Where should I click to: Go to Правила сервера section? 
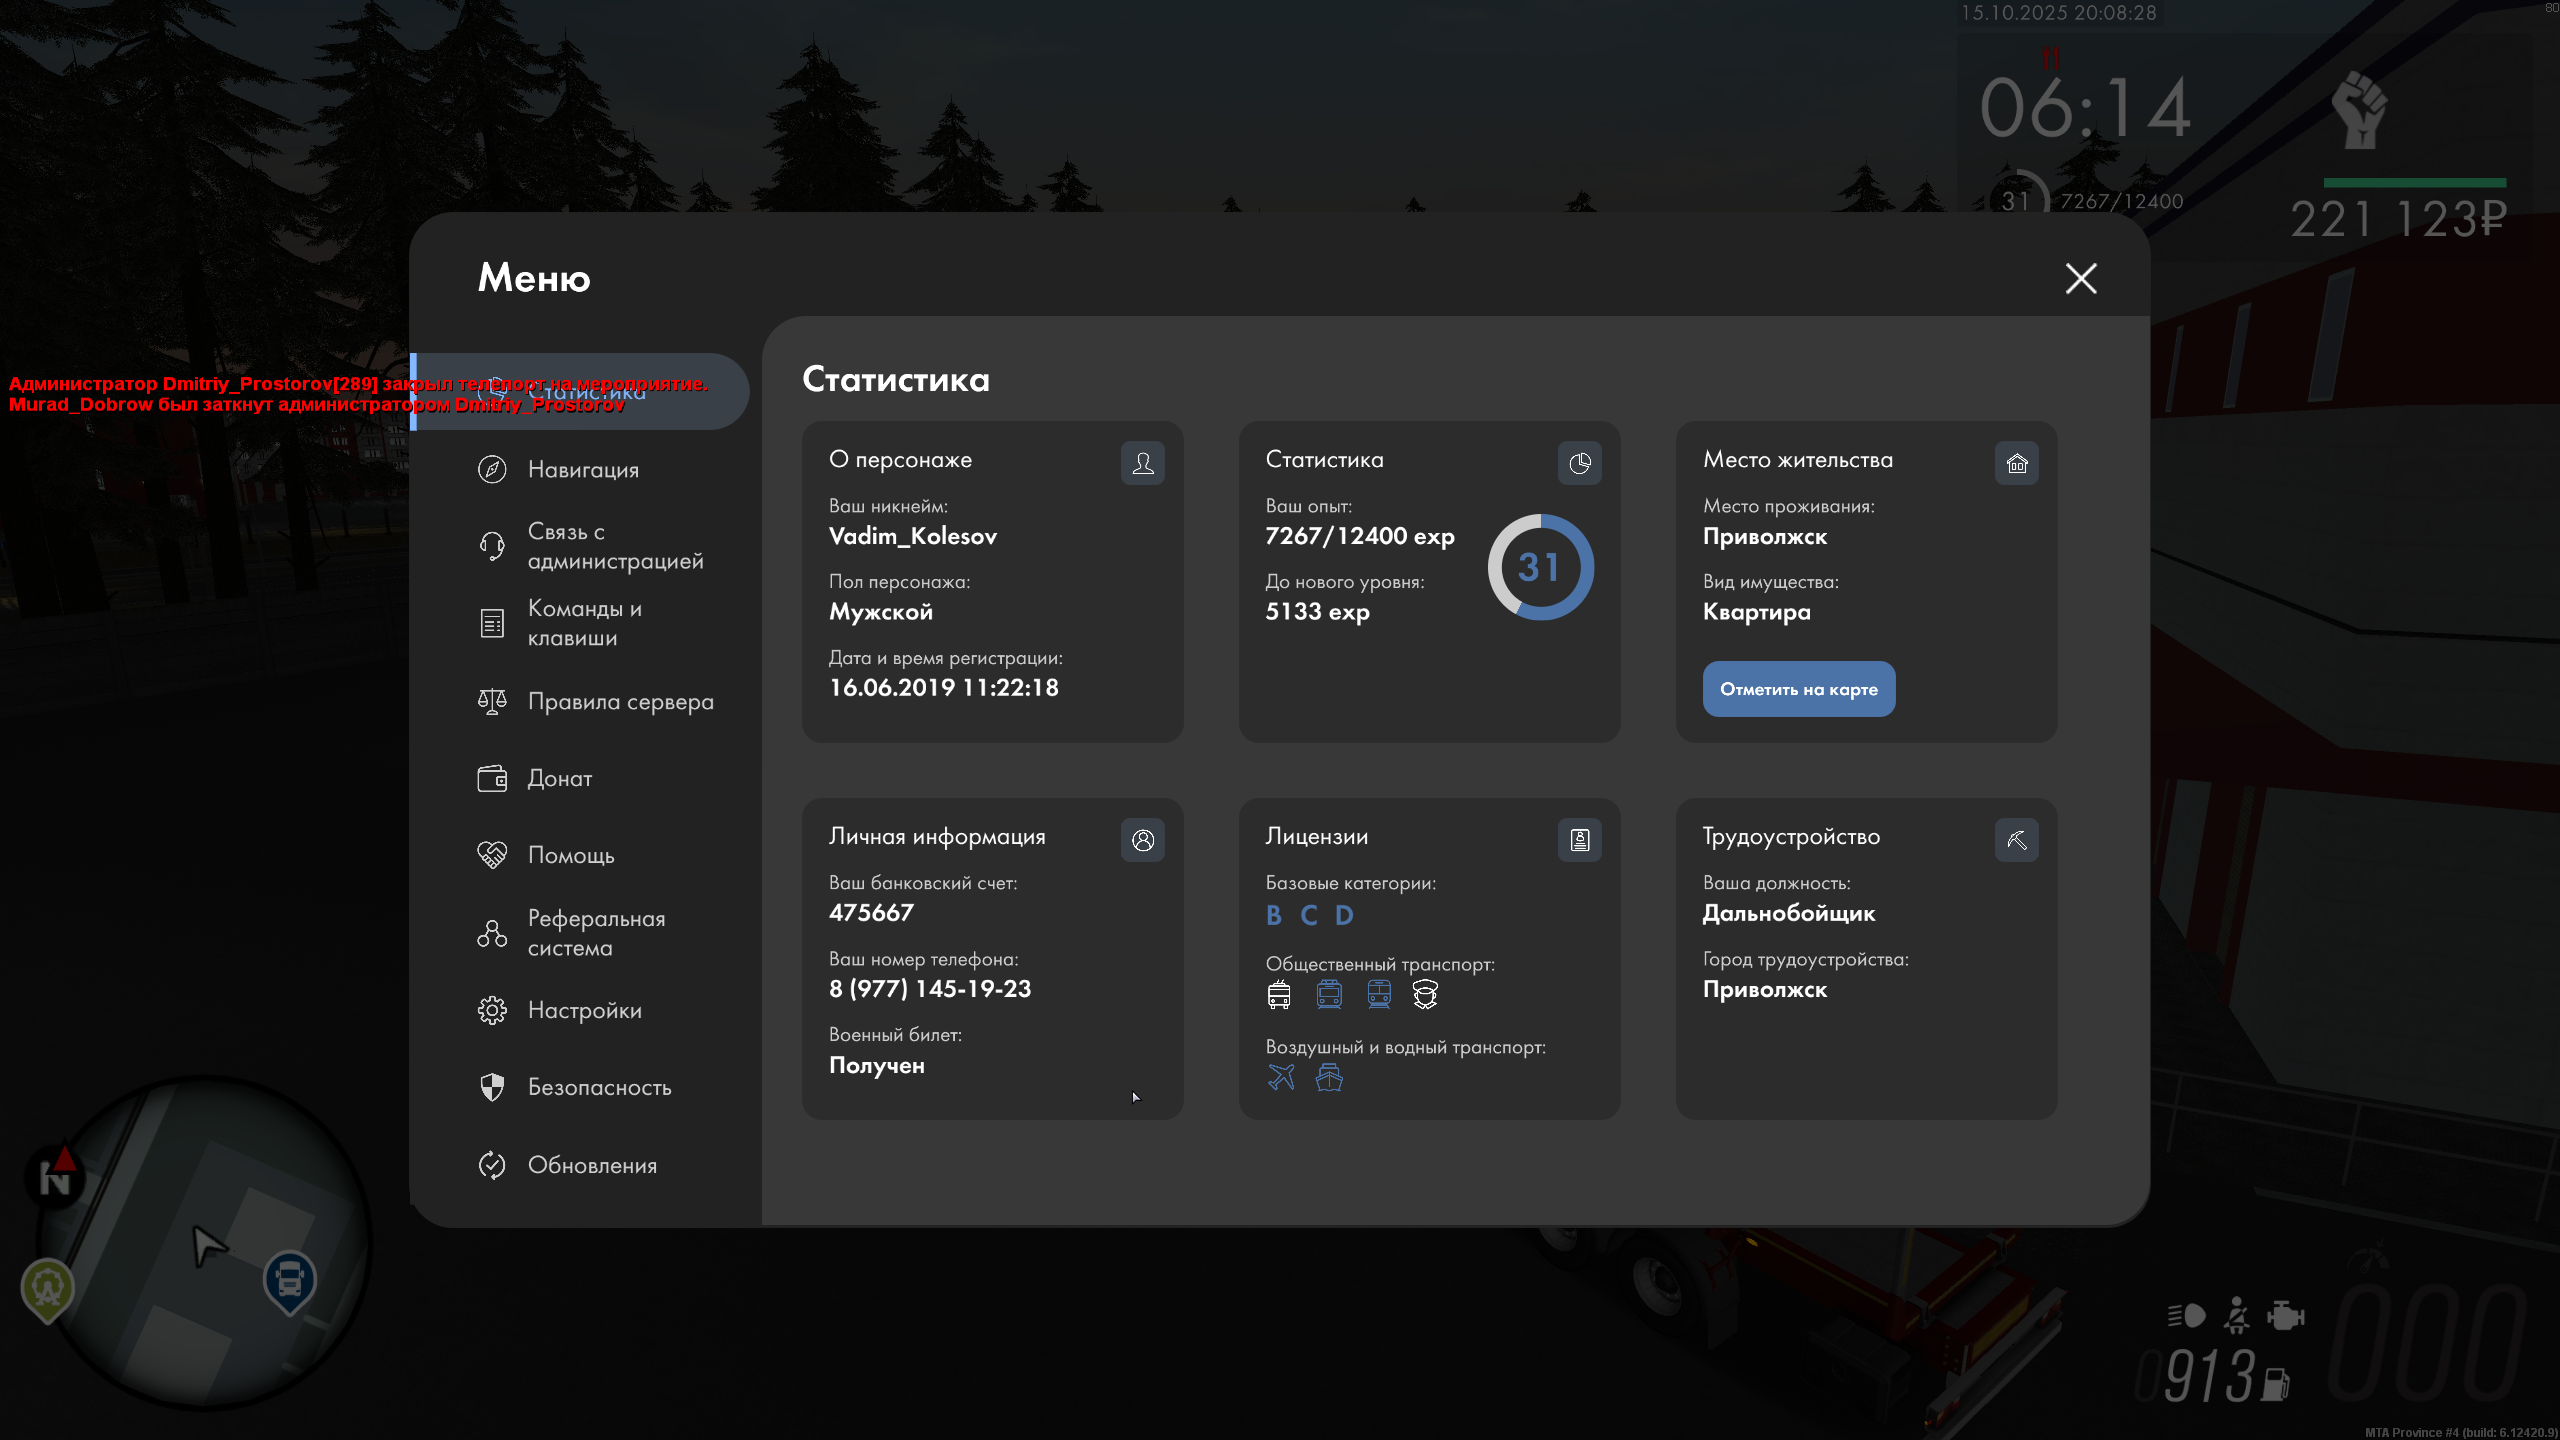(x=620, y=702)
